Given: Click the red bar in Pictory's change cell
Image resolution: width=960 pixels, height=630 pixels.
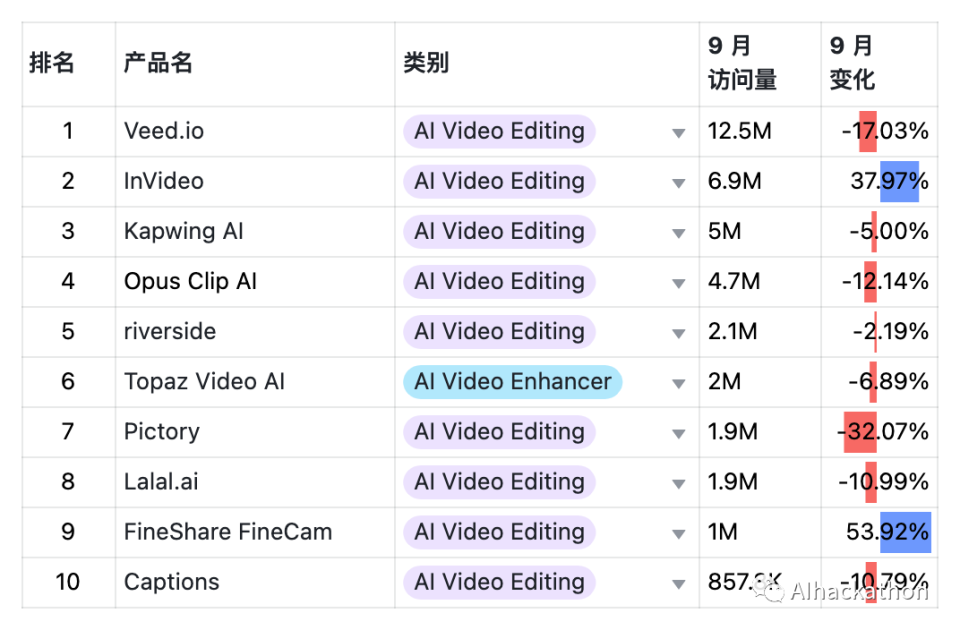Looking at the screenshot, I should (860, 432).
